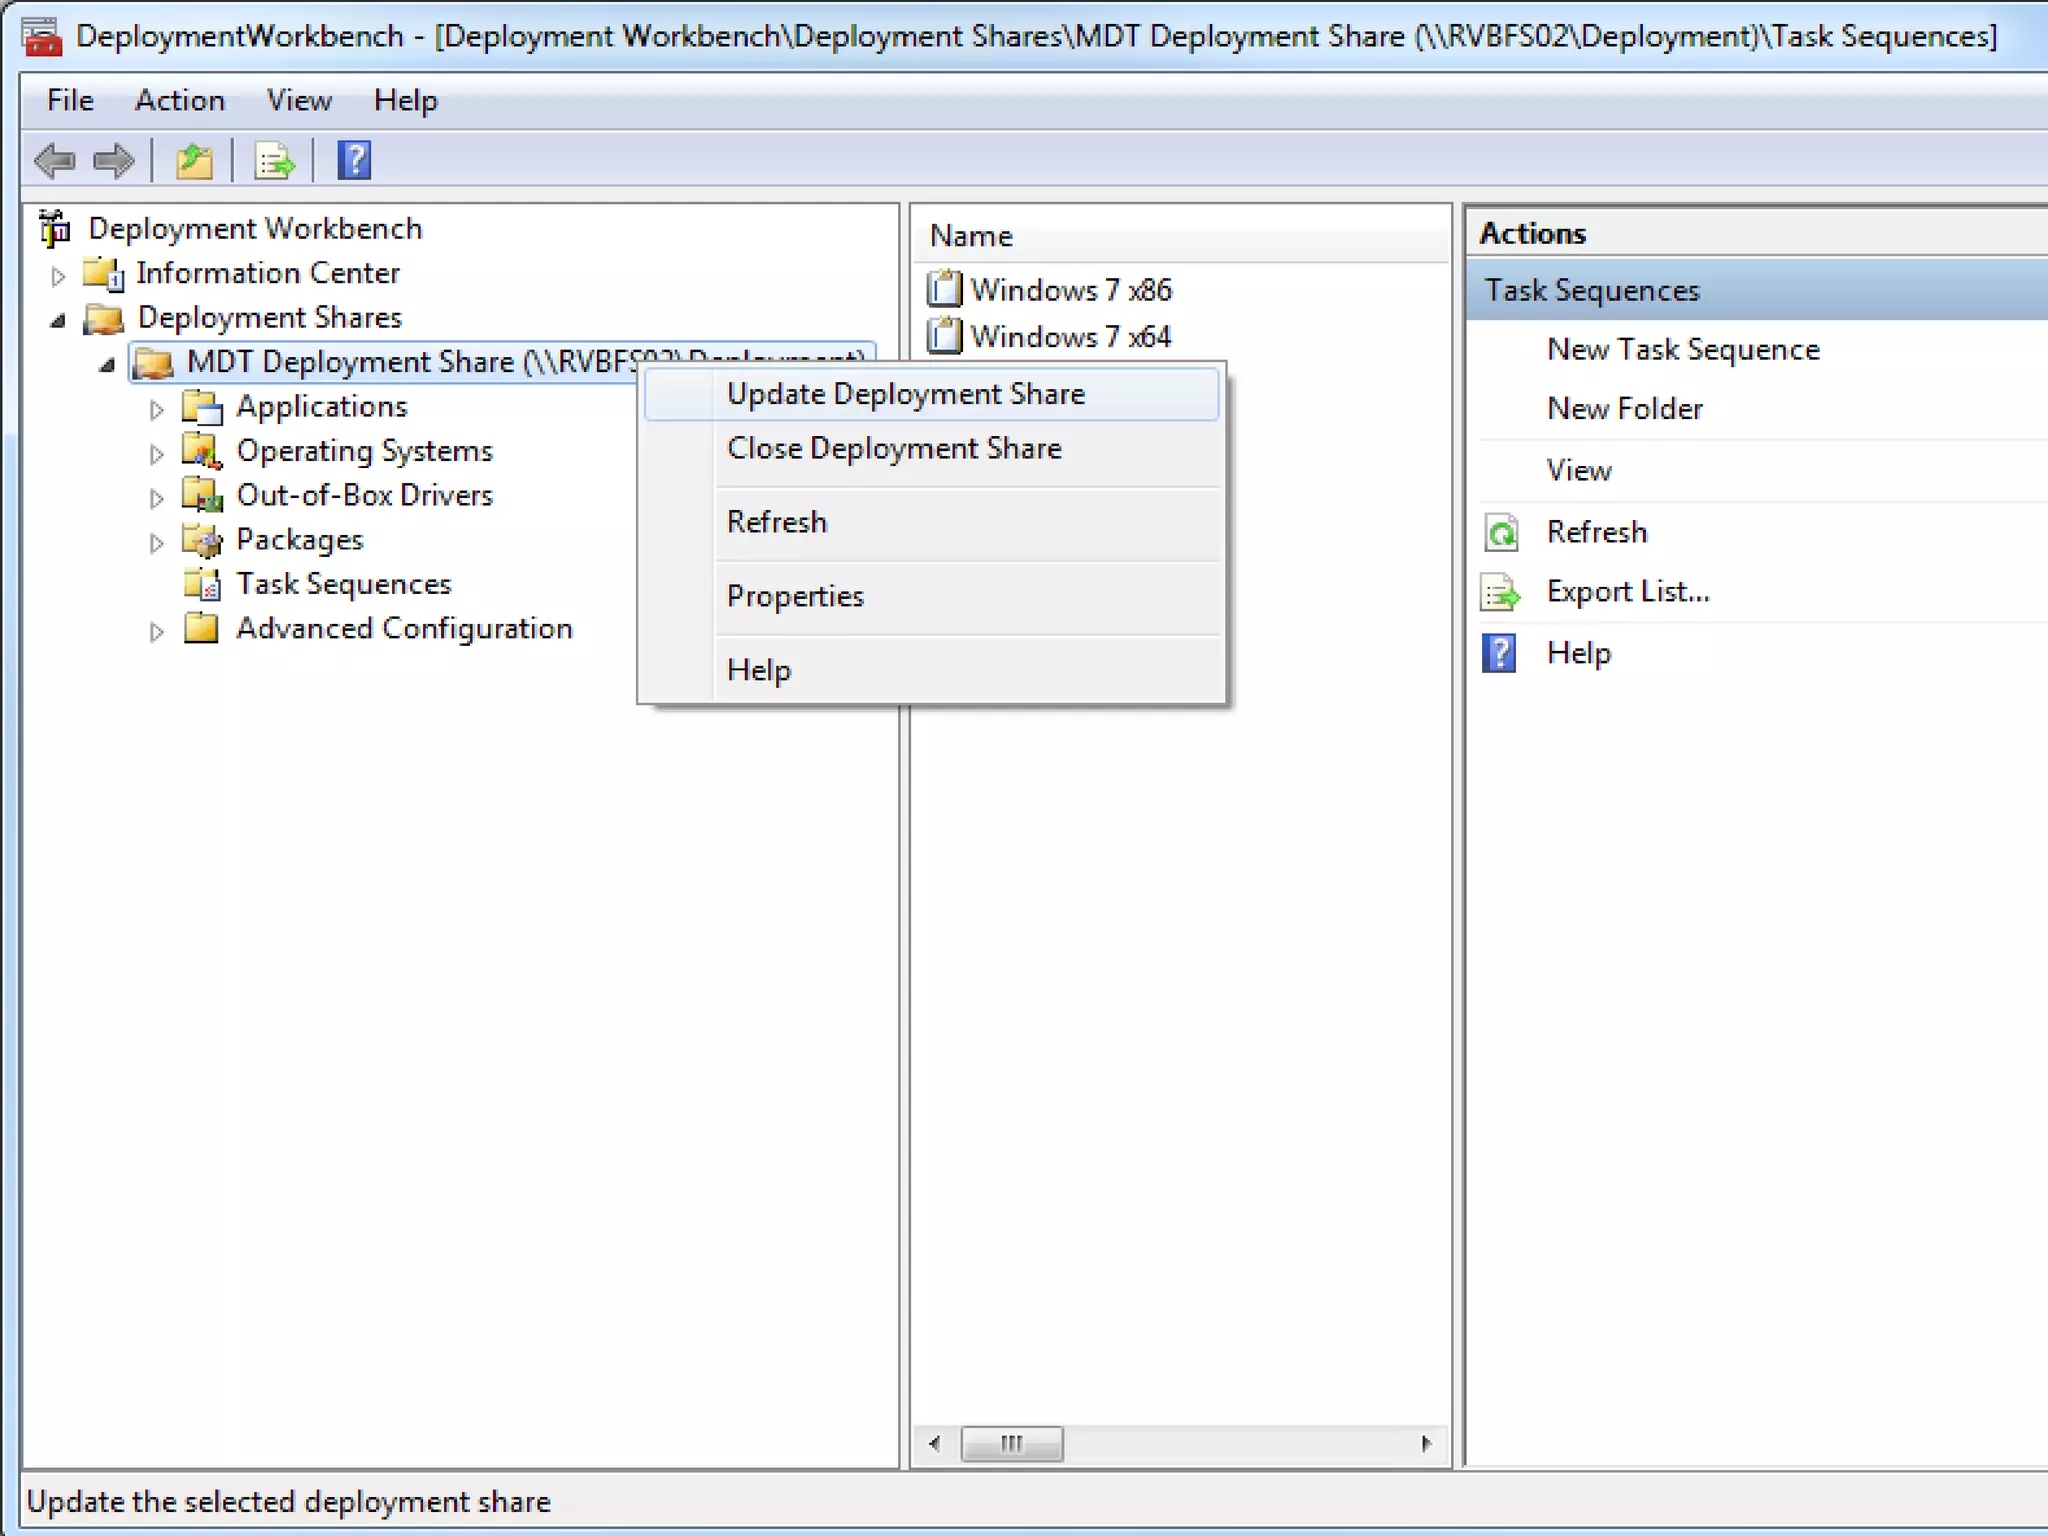Select the Operating Systems tree label
Screen dimensions: 2048x1536
tap(364, 451)
